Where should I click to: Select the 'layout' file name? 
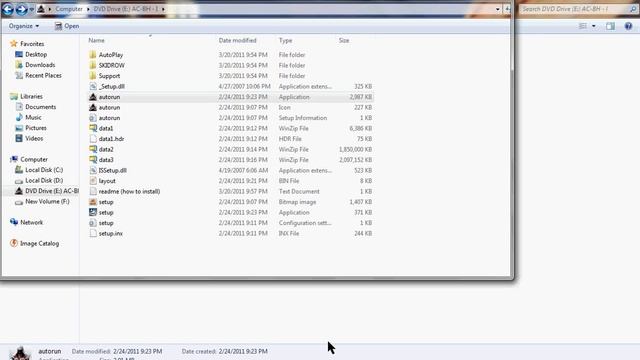107,181
